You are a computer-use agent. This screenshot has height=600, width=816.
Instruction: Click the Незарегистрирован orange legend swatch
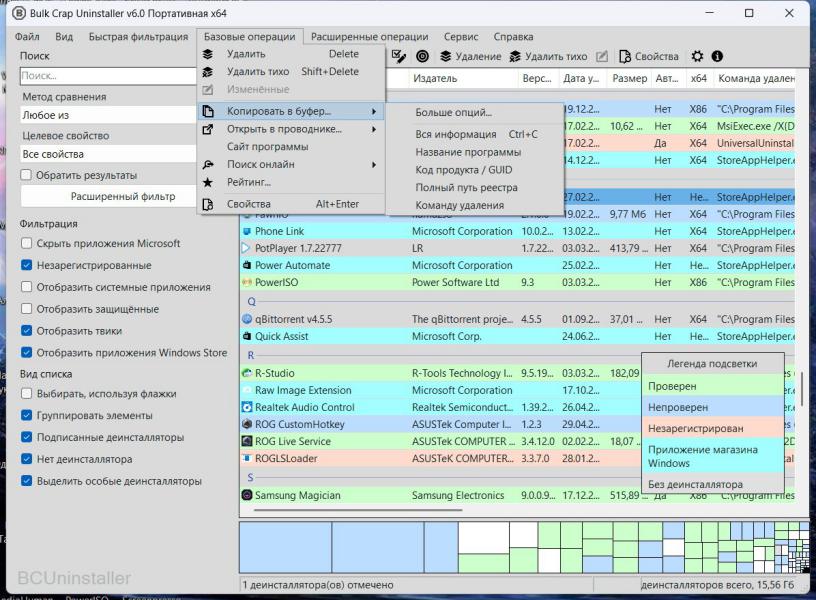pyautogui.click(x=714, y=428)
